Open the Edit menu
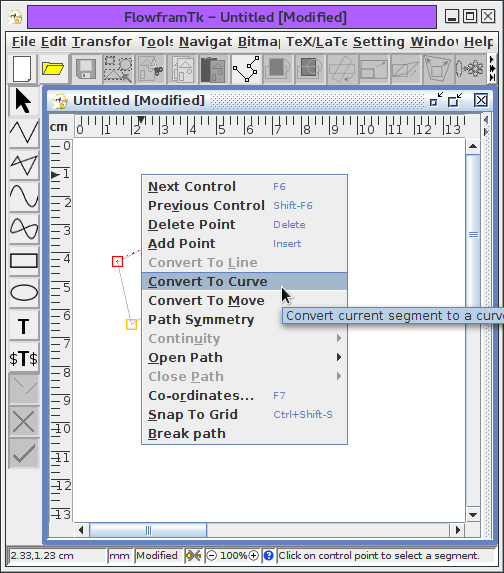 tap(53, 42)
